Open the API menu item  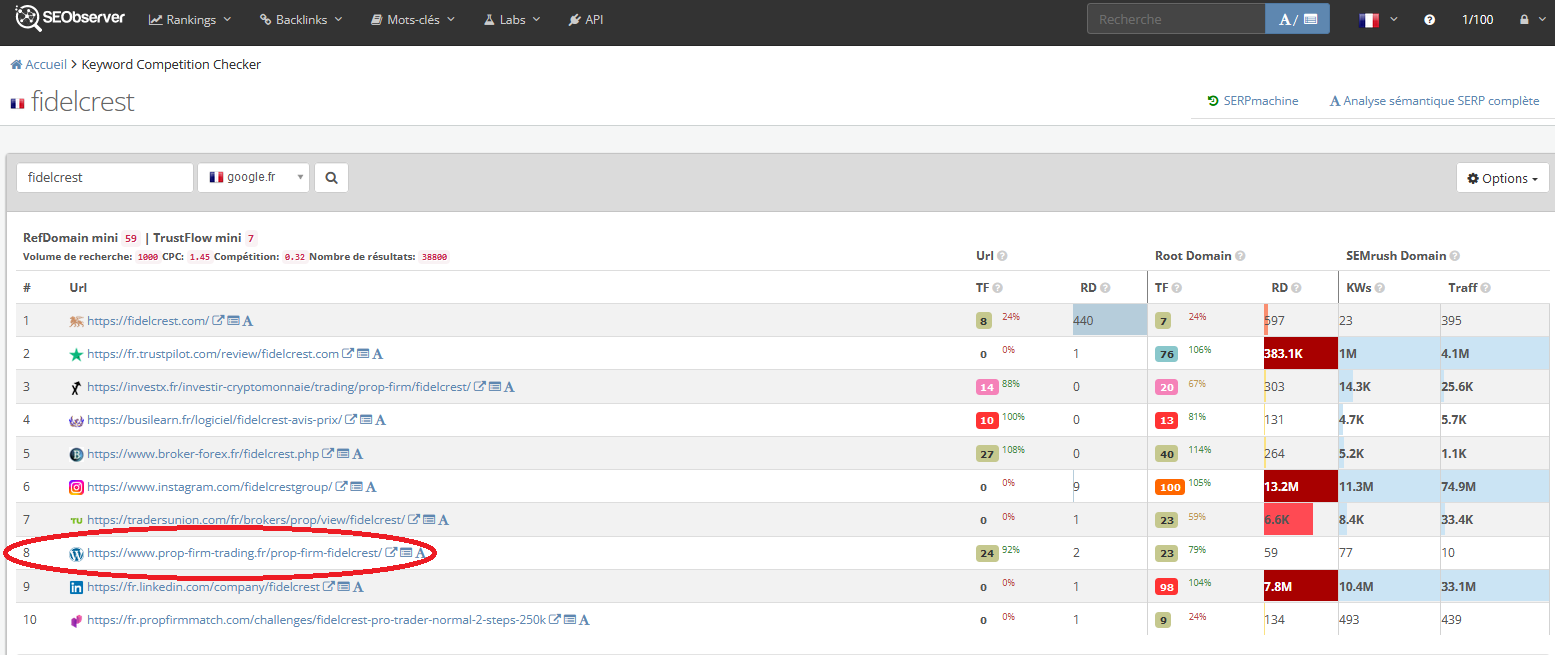coord(586,19)
